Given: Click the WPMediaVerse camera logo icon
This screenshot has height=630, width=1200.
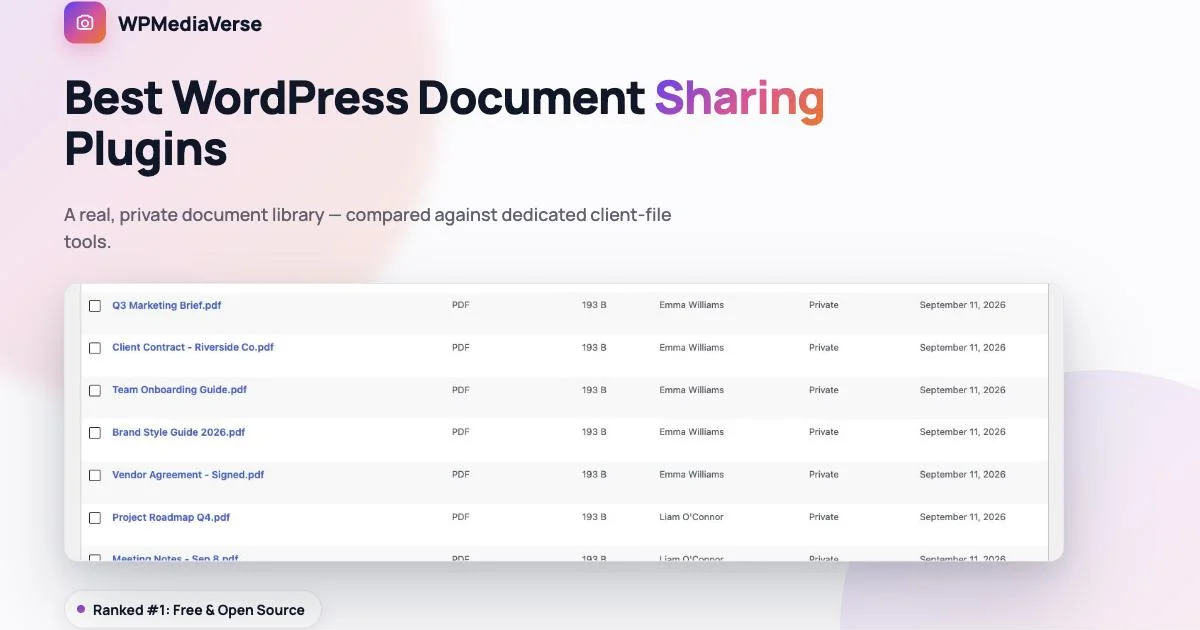Looking at the screenshot, I should [85, 23].
